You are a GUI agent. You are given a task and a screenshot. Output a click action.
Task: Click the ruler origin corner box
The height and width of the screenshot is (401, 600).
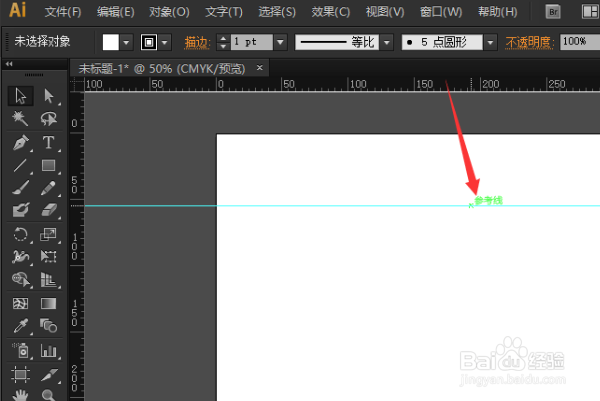coord(77,85)
